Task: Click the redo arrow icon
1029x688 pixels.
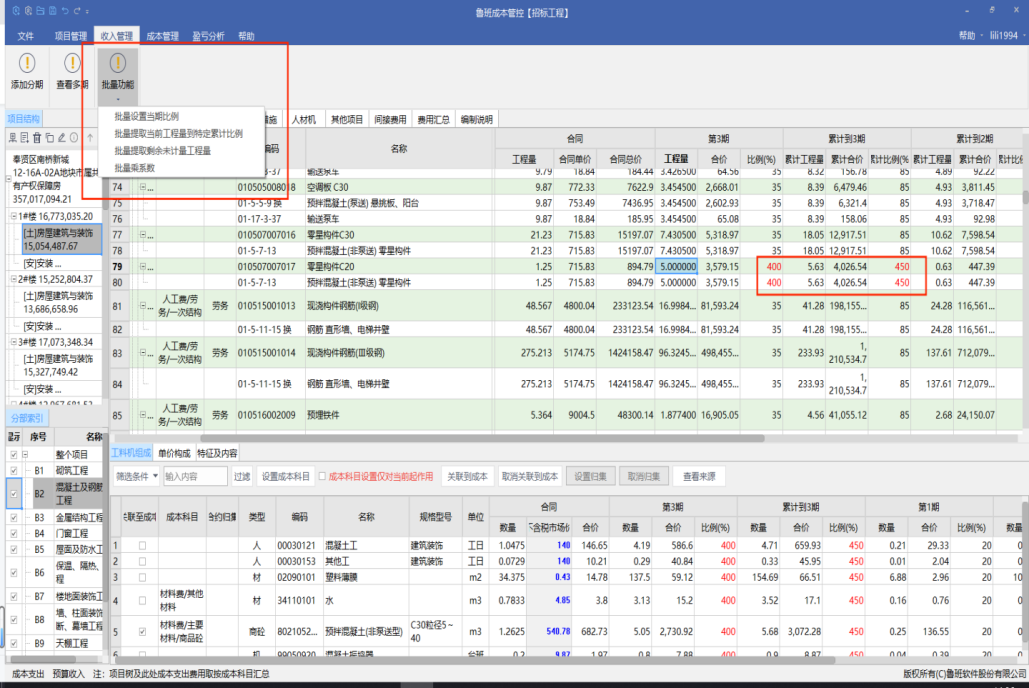Action: [77, 11]
